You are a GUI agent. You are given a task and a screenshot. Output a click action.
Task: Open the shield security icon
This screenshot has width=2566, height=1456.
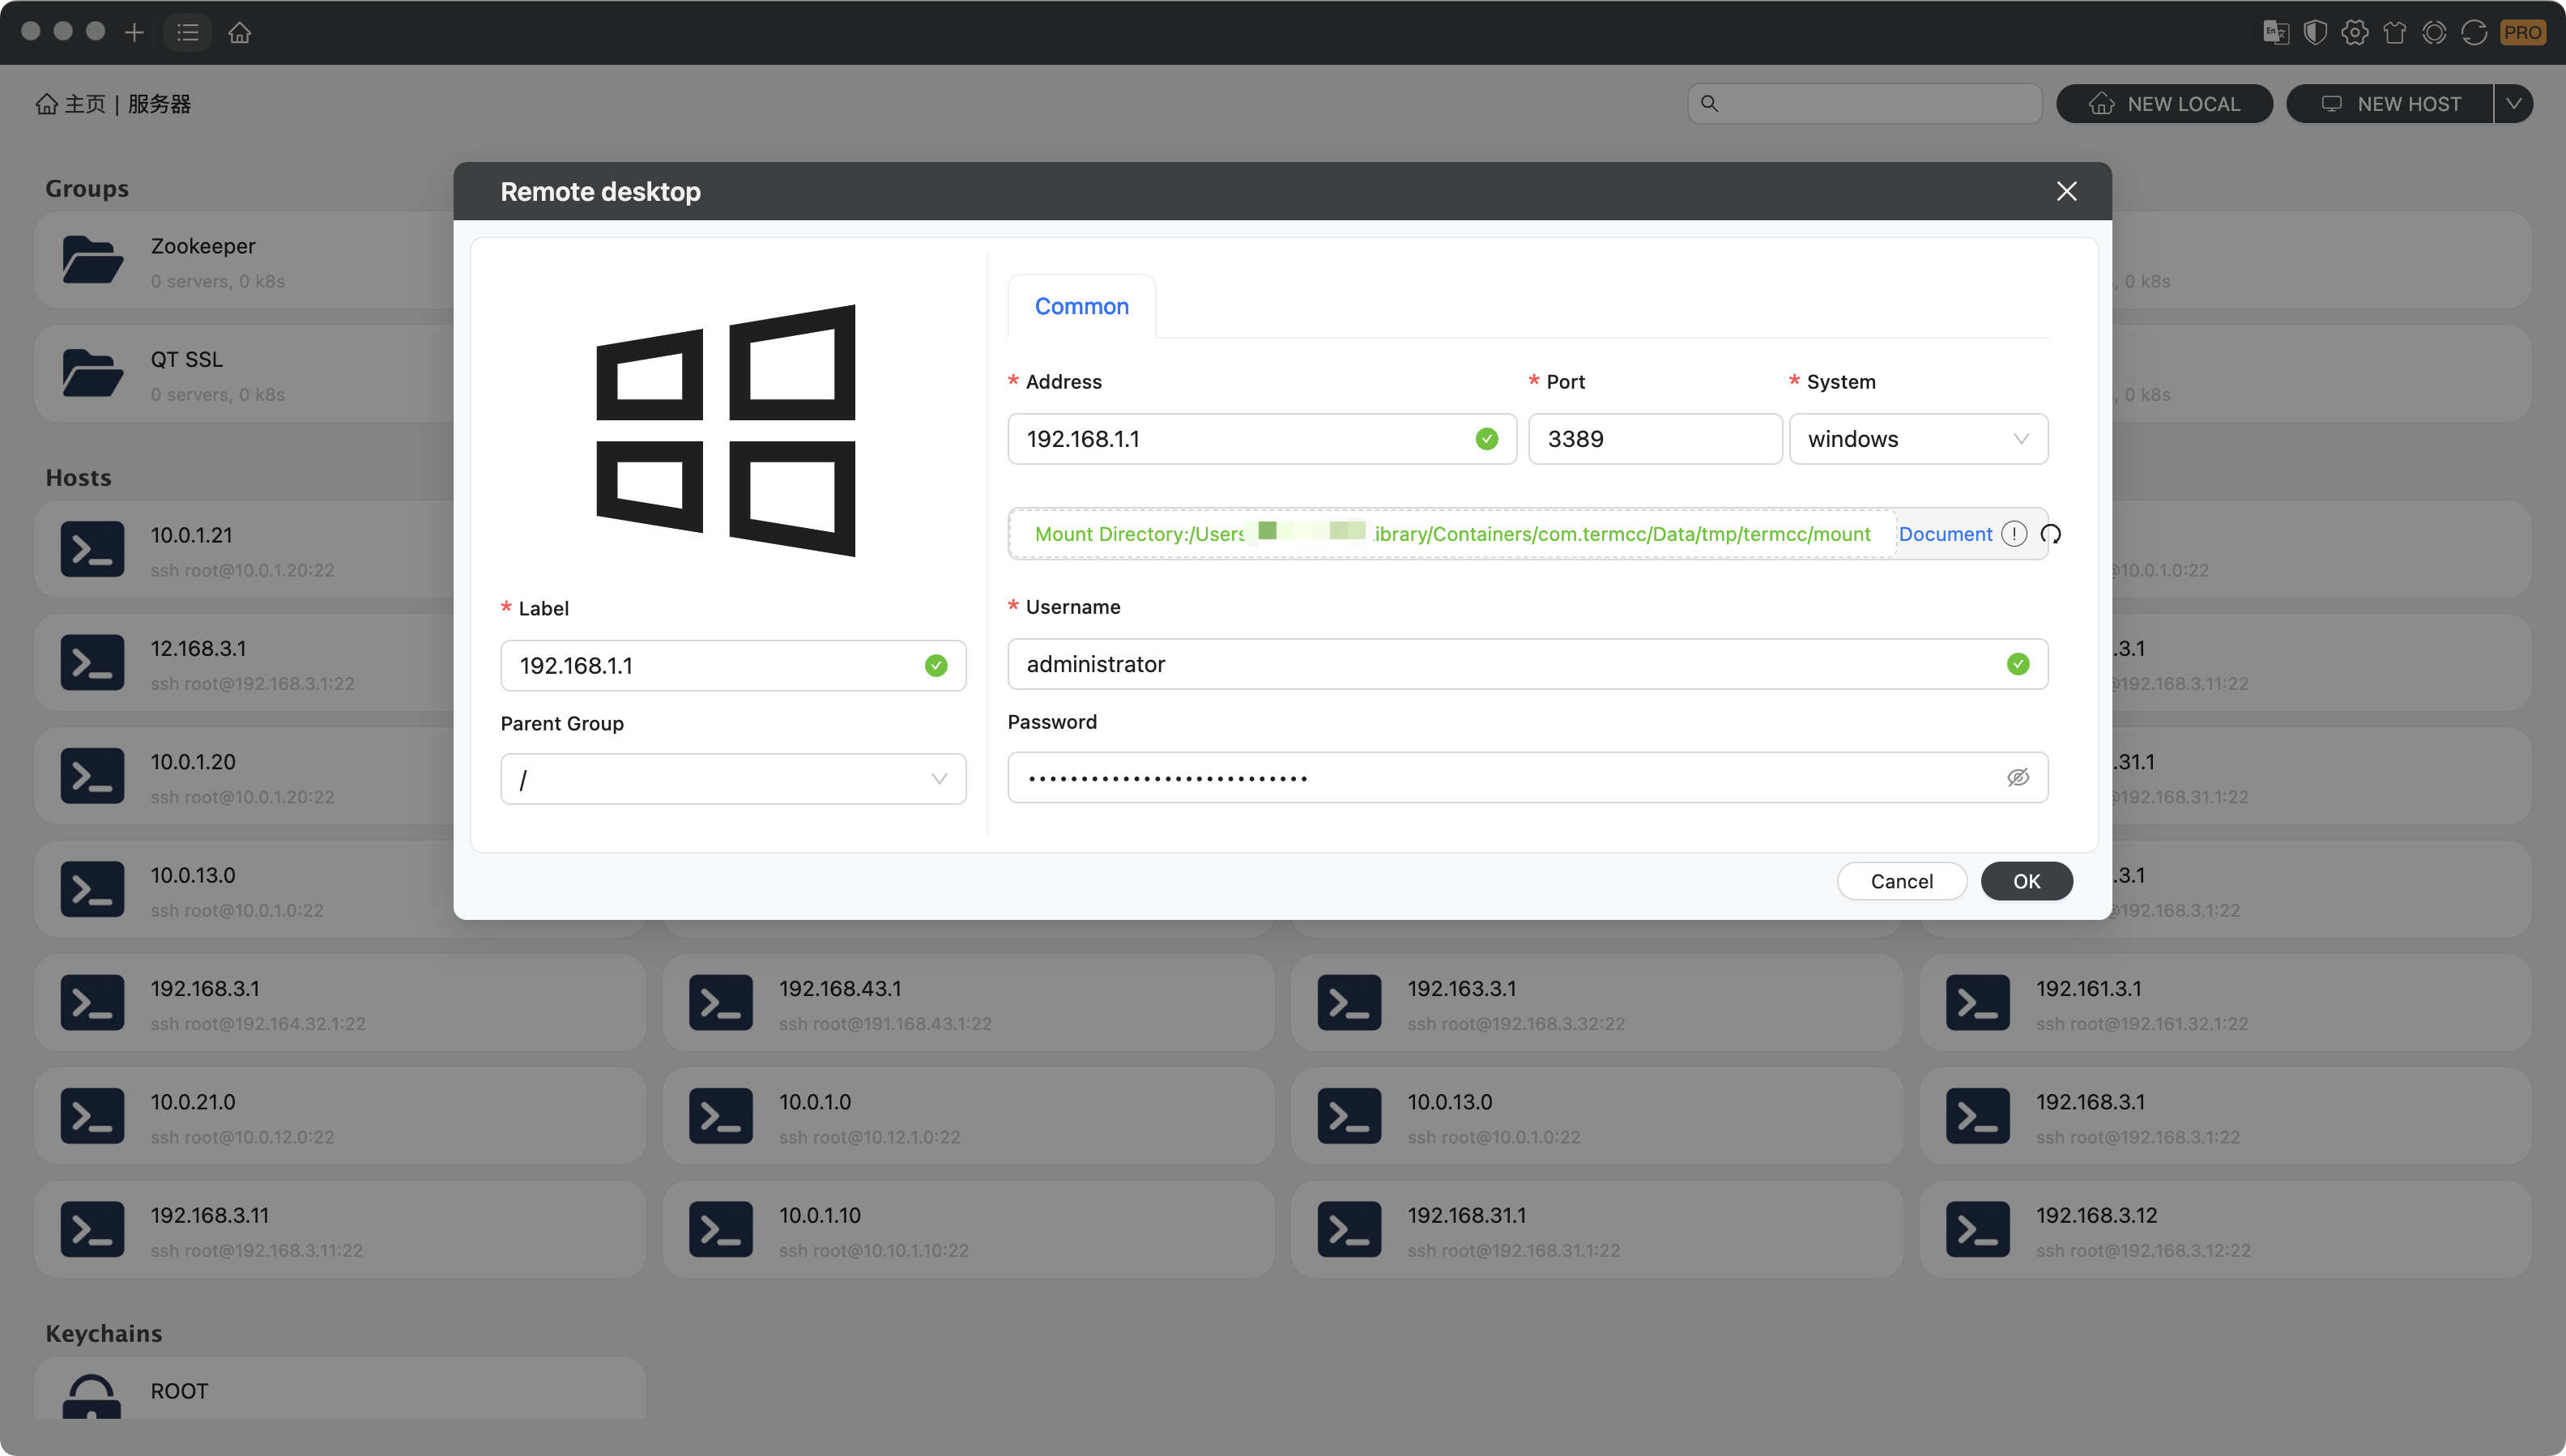2315,32
